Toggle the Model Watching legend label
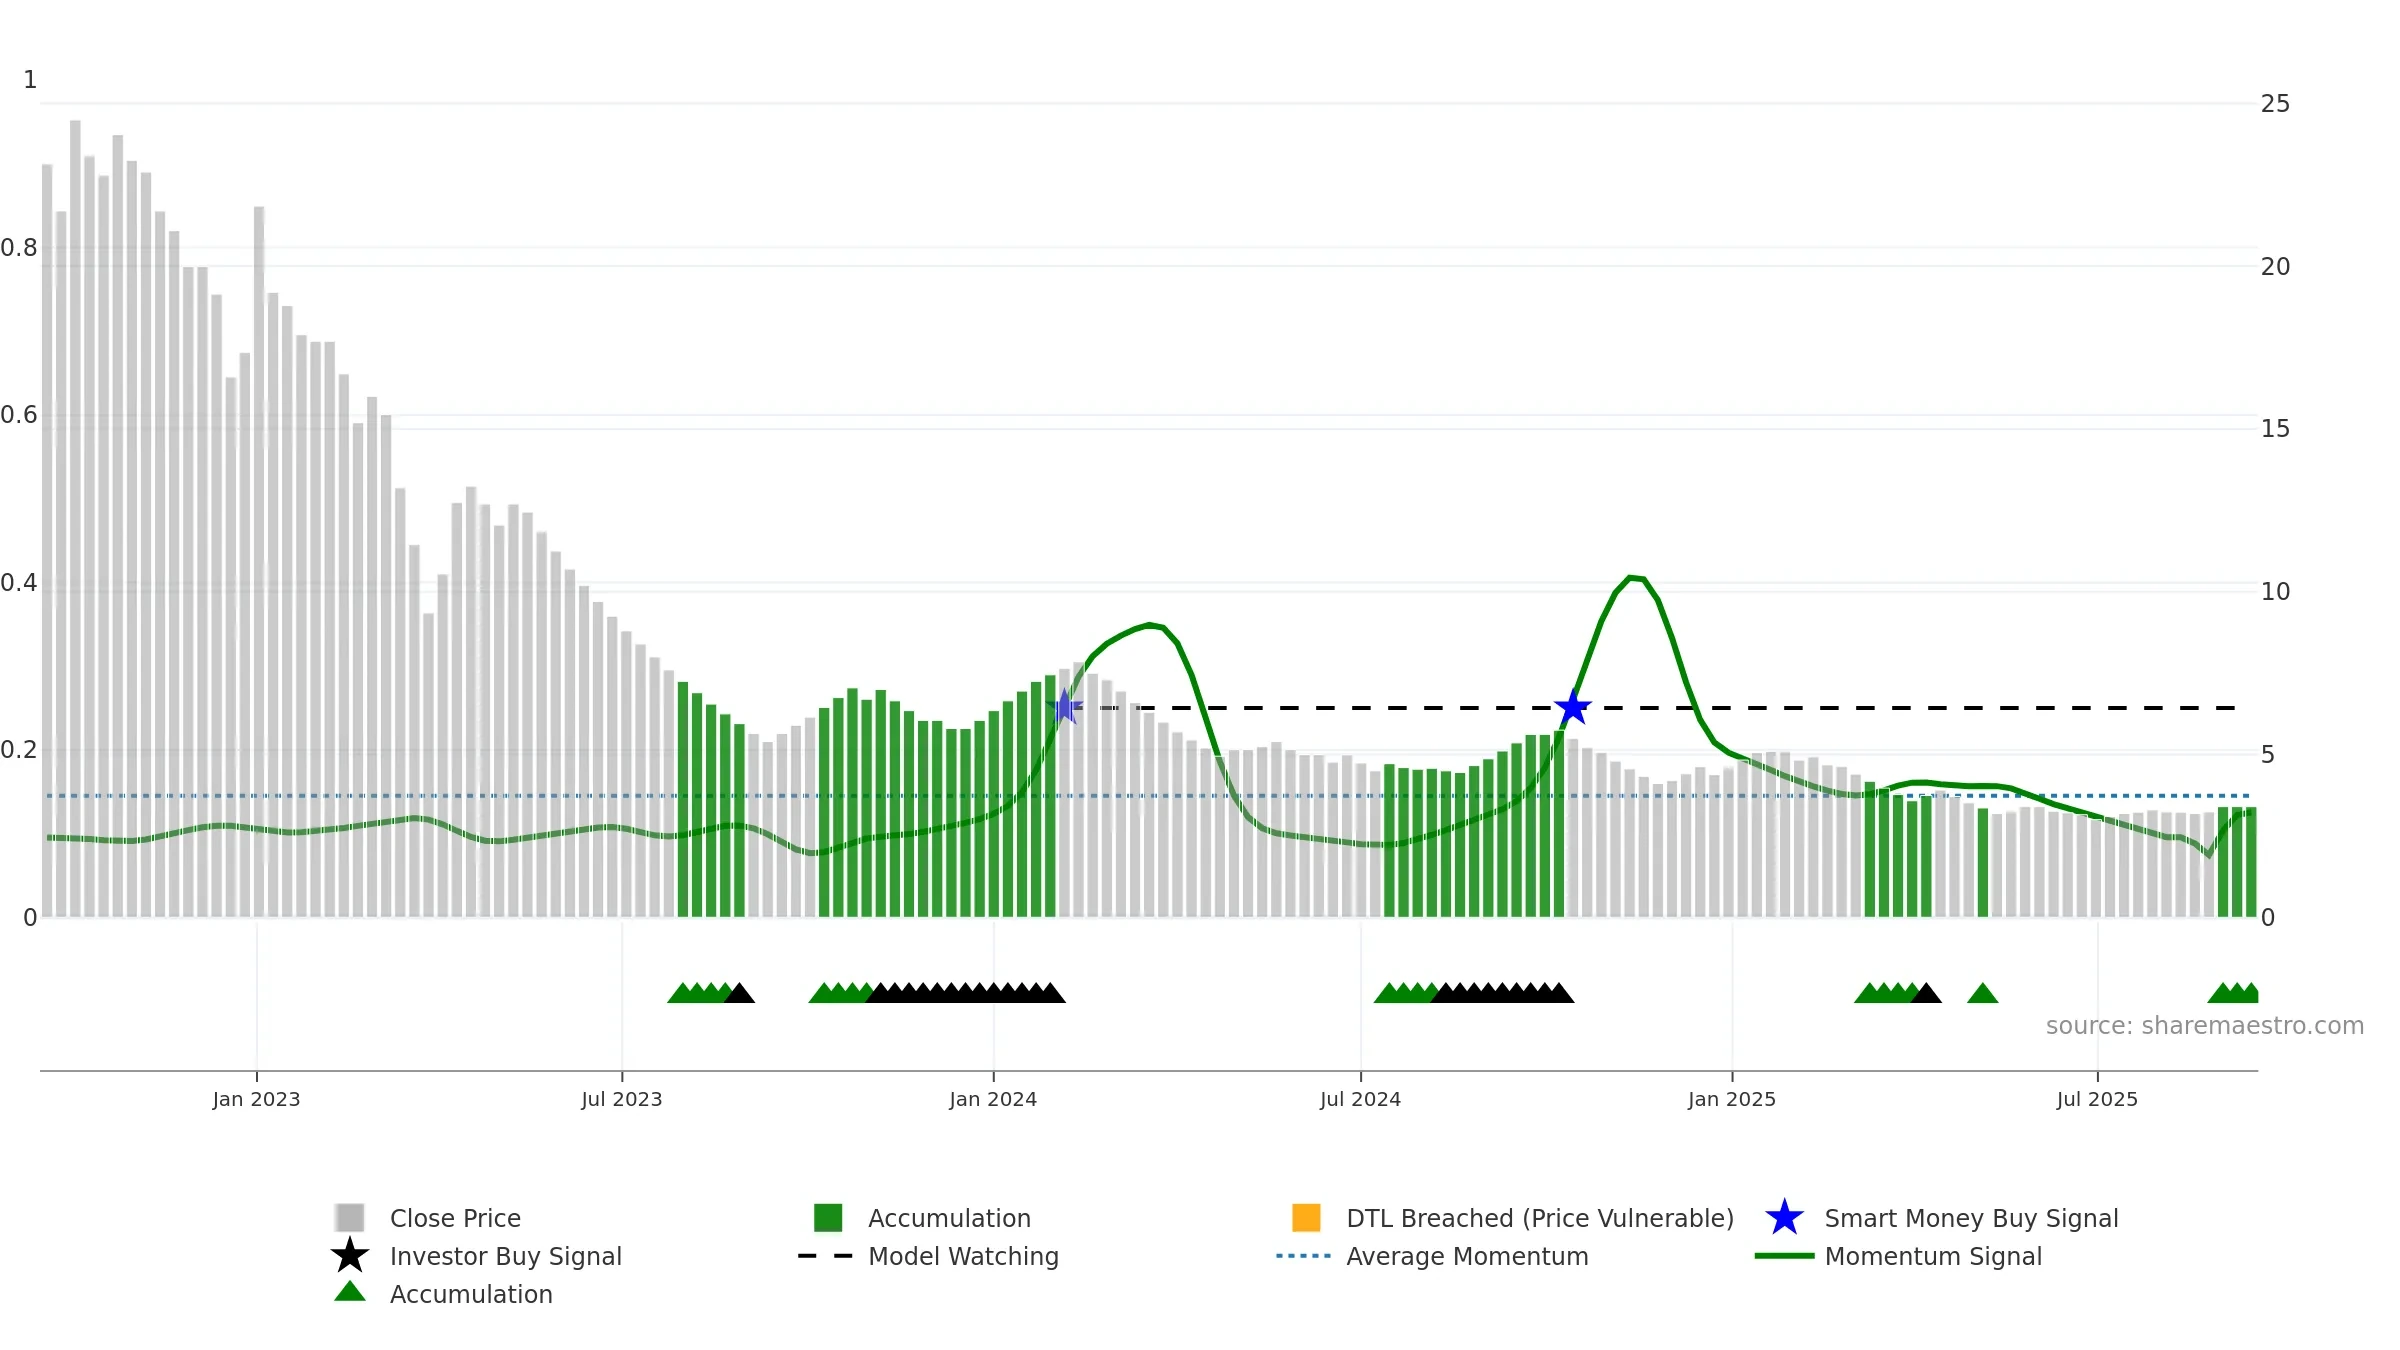This screenshot has height=1350, width=2400. [963, 1256]
